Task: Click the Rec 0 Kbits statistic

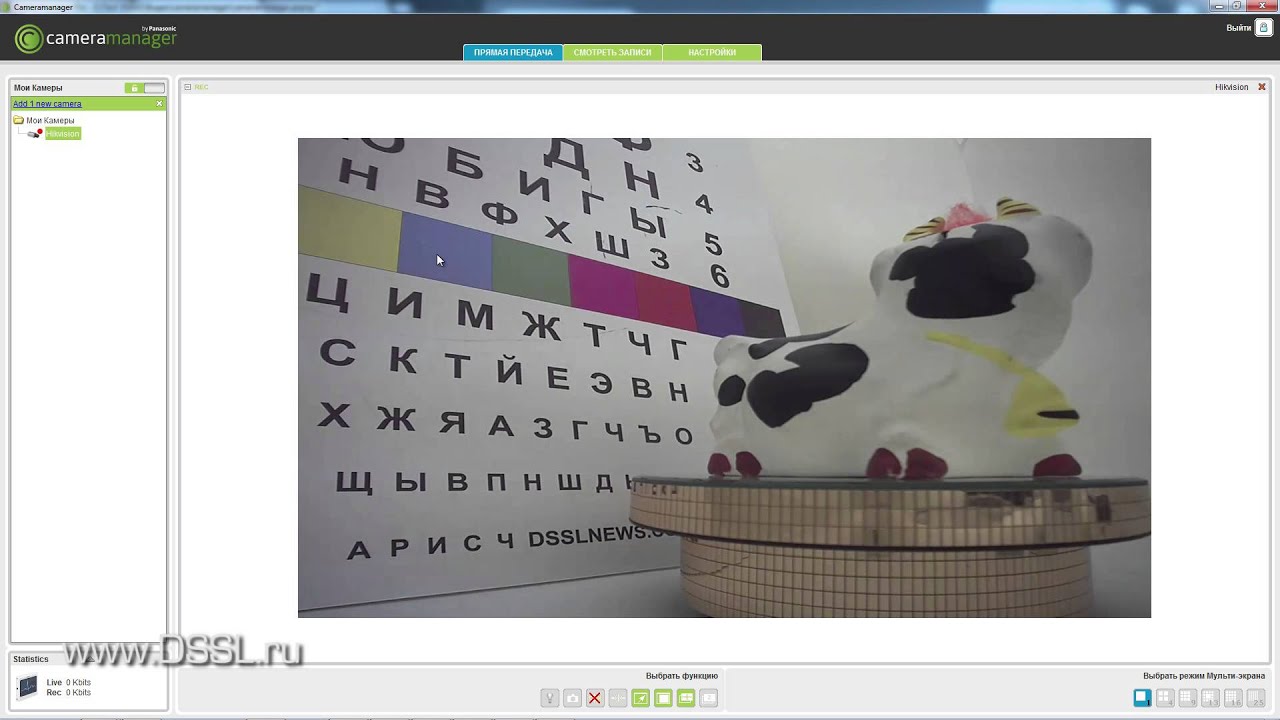Action: pos(68,692)
